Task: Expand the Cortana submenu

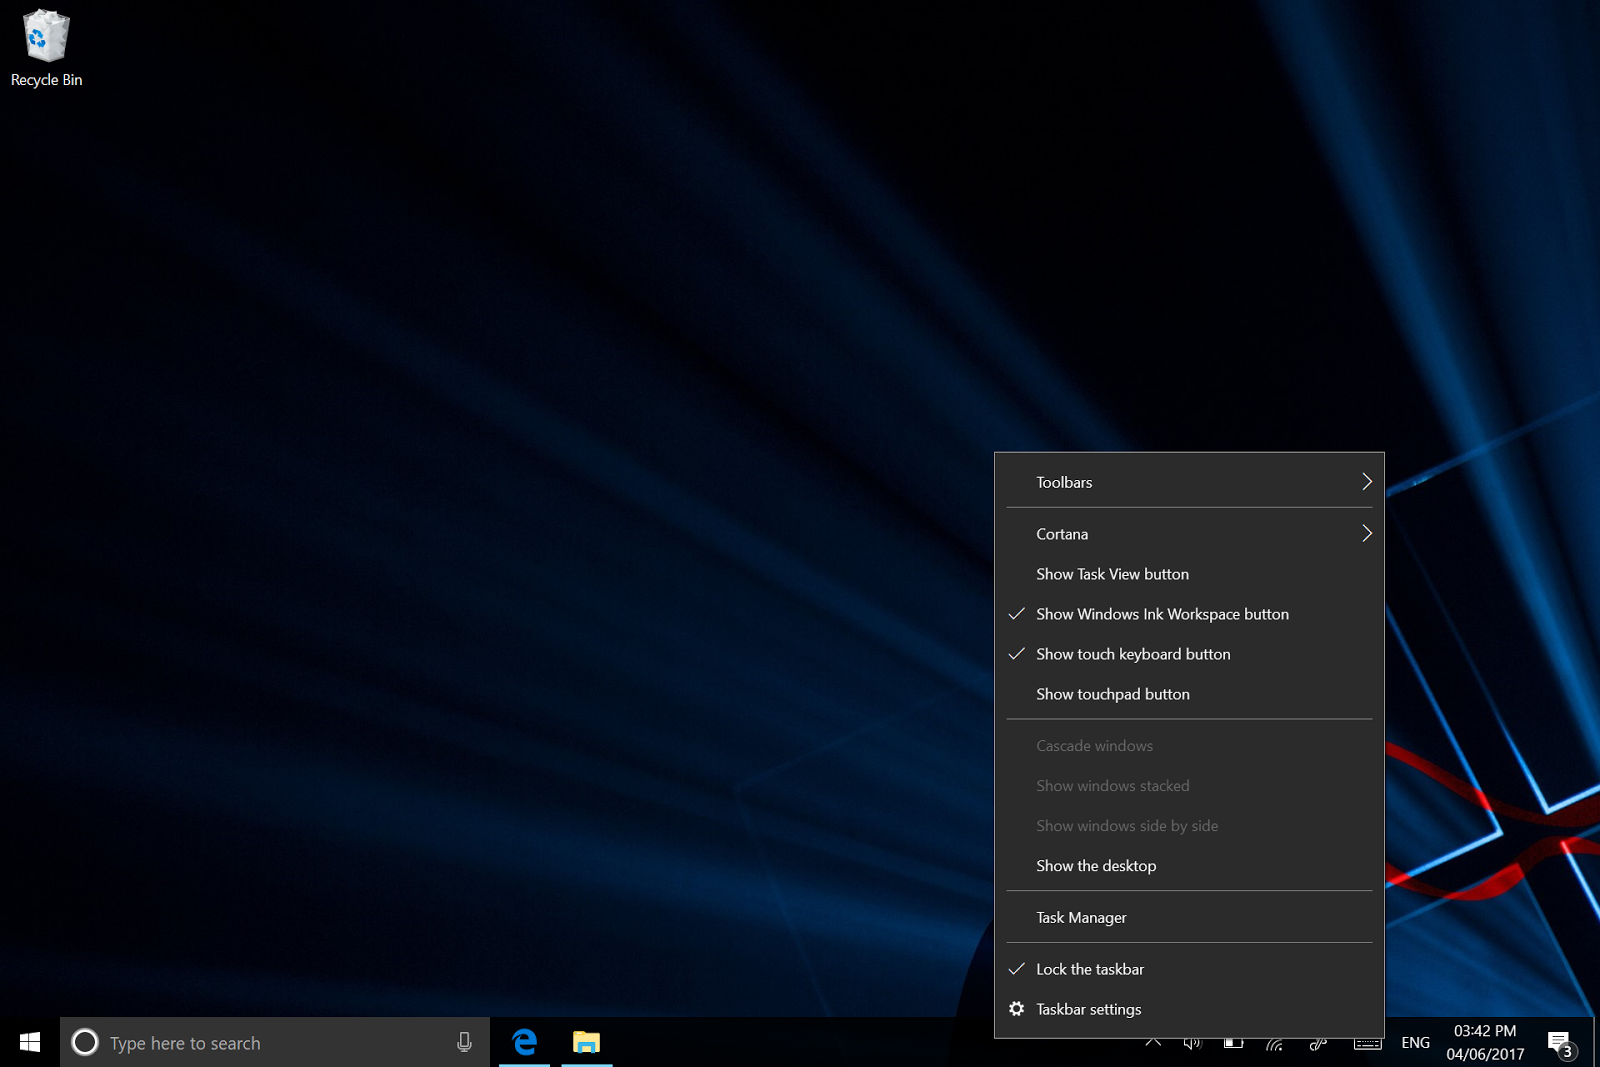Action: (x=1062, y=534)
